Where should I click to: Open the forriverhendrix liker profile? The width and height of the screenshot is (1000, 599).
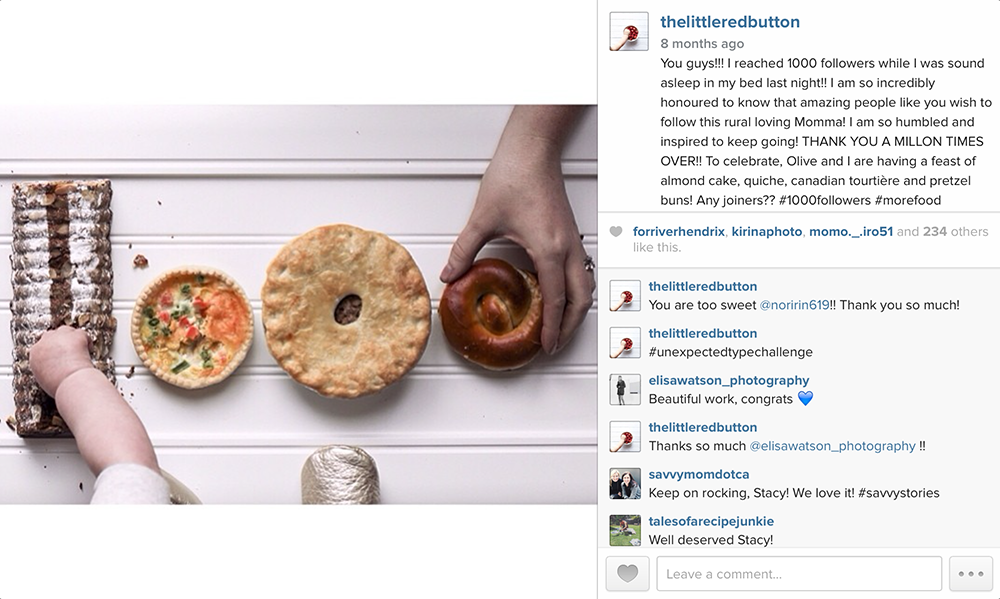[679, 232]
